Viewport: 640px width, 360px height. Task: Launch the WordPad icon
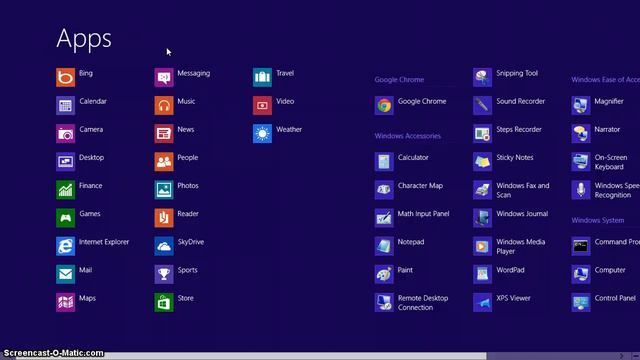pyautogui.click(x=482, y=274)
